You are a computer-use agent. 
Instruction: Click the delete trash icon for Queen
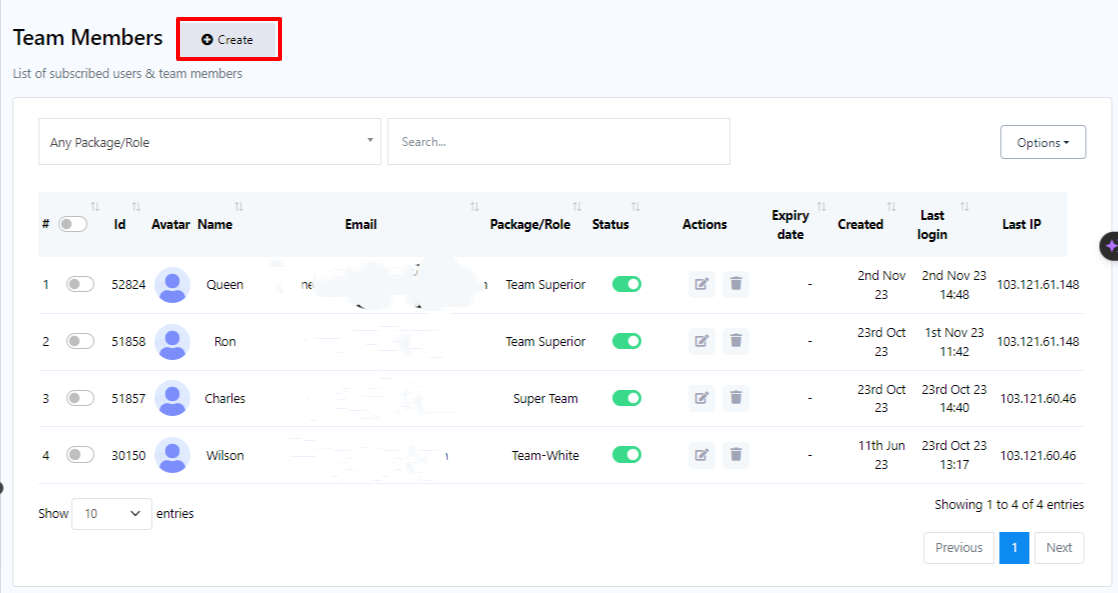pyautogui.click(x=736, y=284)
